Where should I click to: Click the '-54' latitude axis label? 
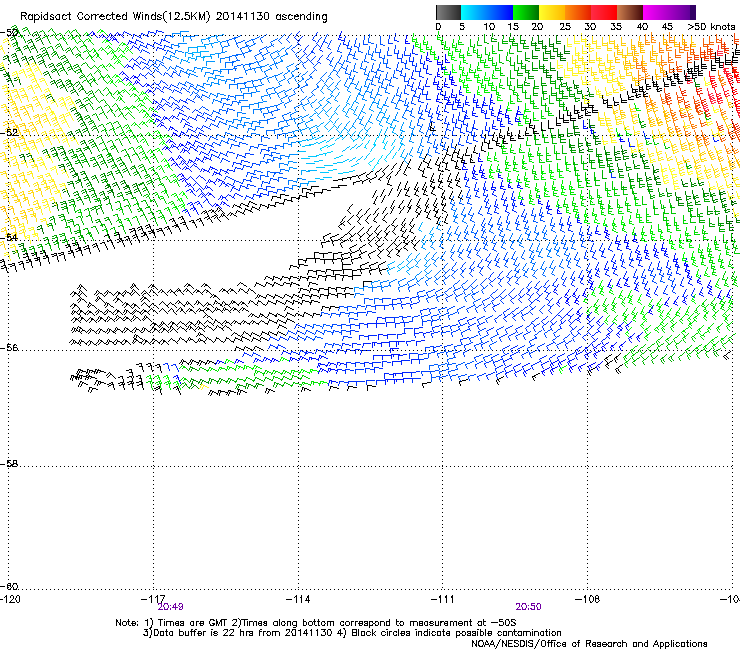[9, 237]
